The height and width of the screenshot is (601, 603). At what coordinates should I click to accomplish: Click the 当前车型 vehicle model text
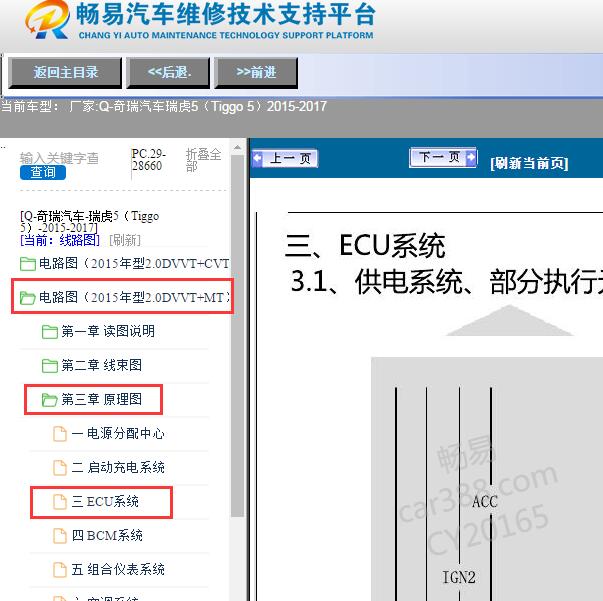[x=163, y=107]
